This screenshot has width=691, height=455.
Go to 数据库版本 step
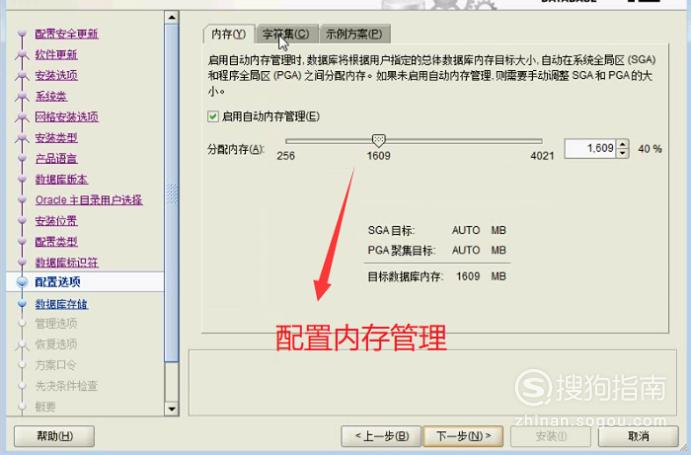point(61,179)
